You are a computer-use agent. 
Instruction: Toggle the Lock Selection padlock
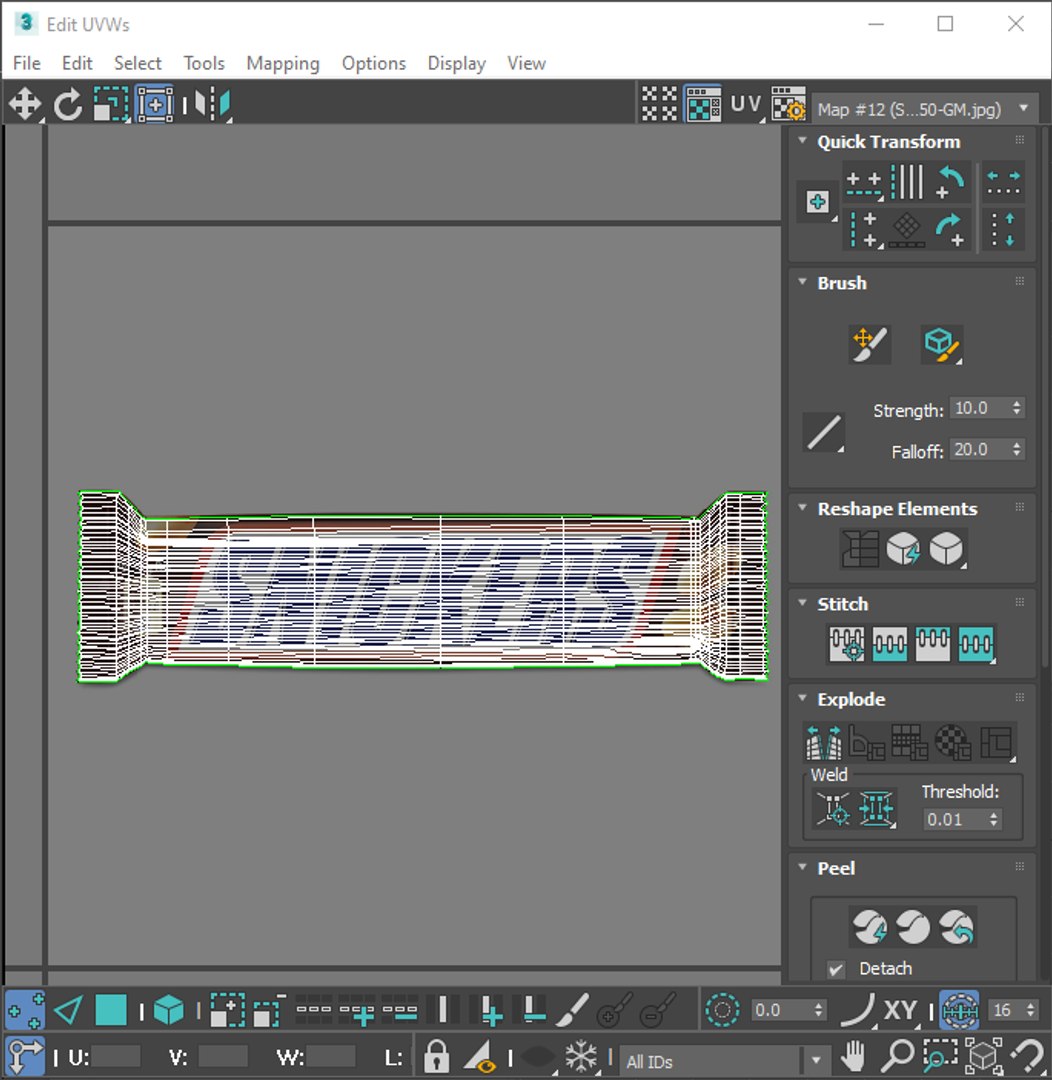tap(436, 1056)
